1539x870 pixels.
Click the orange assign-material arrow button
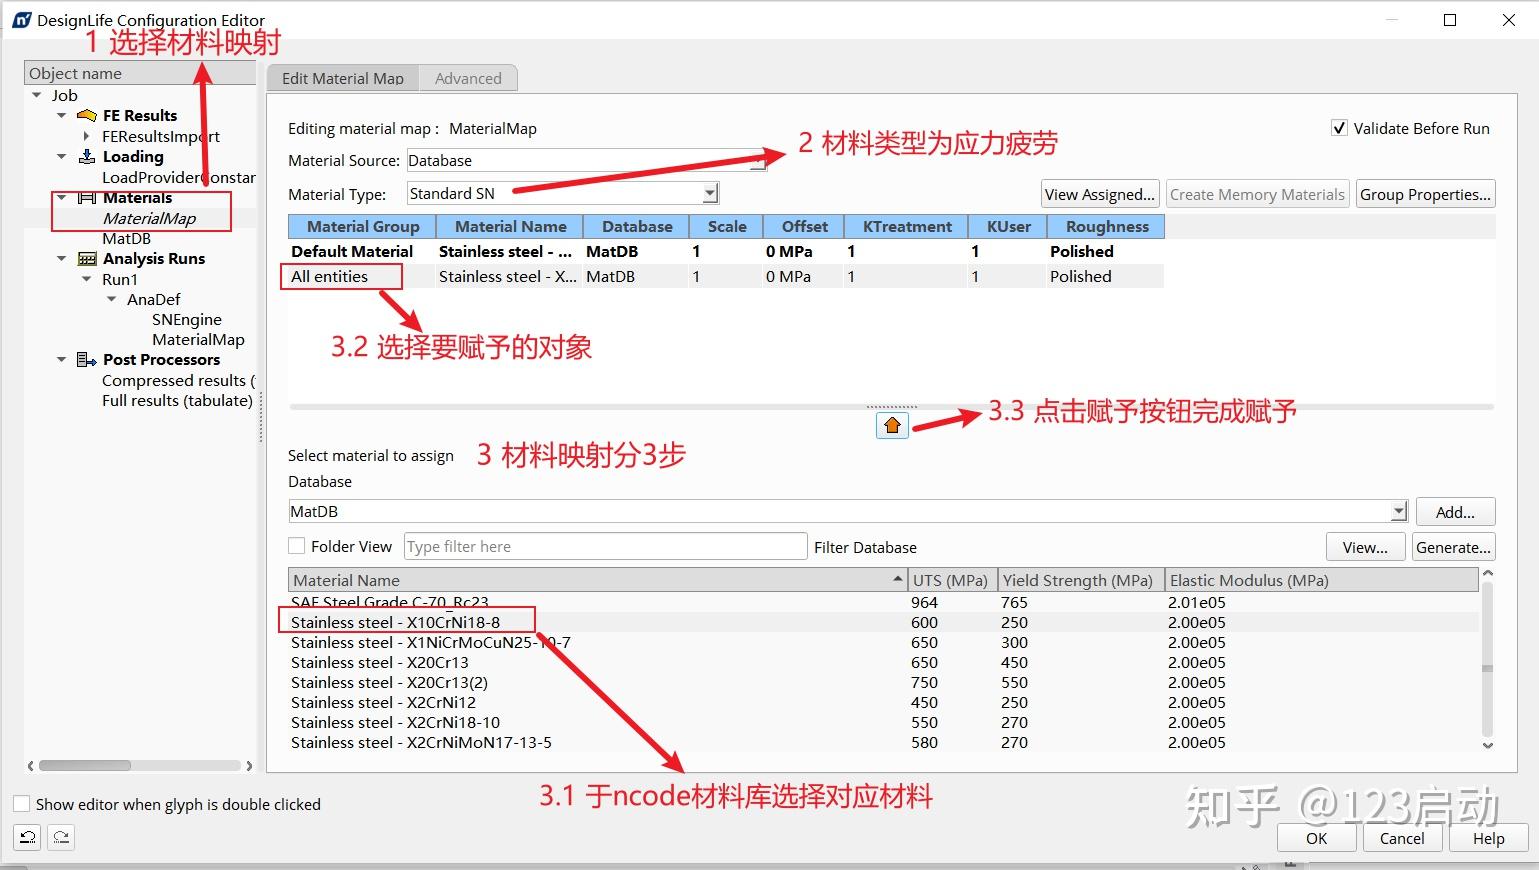[891, 424]
